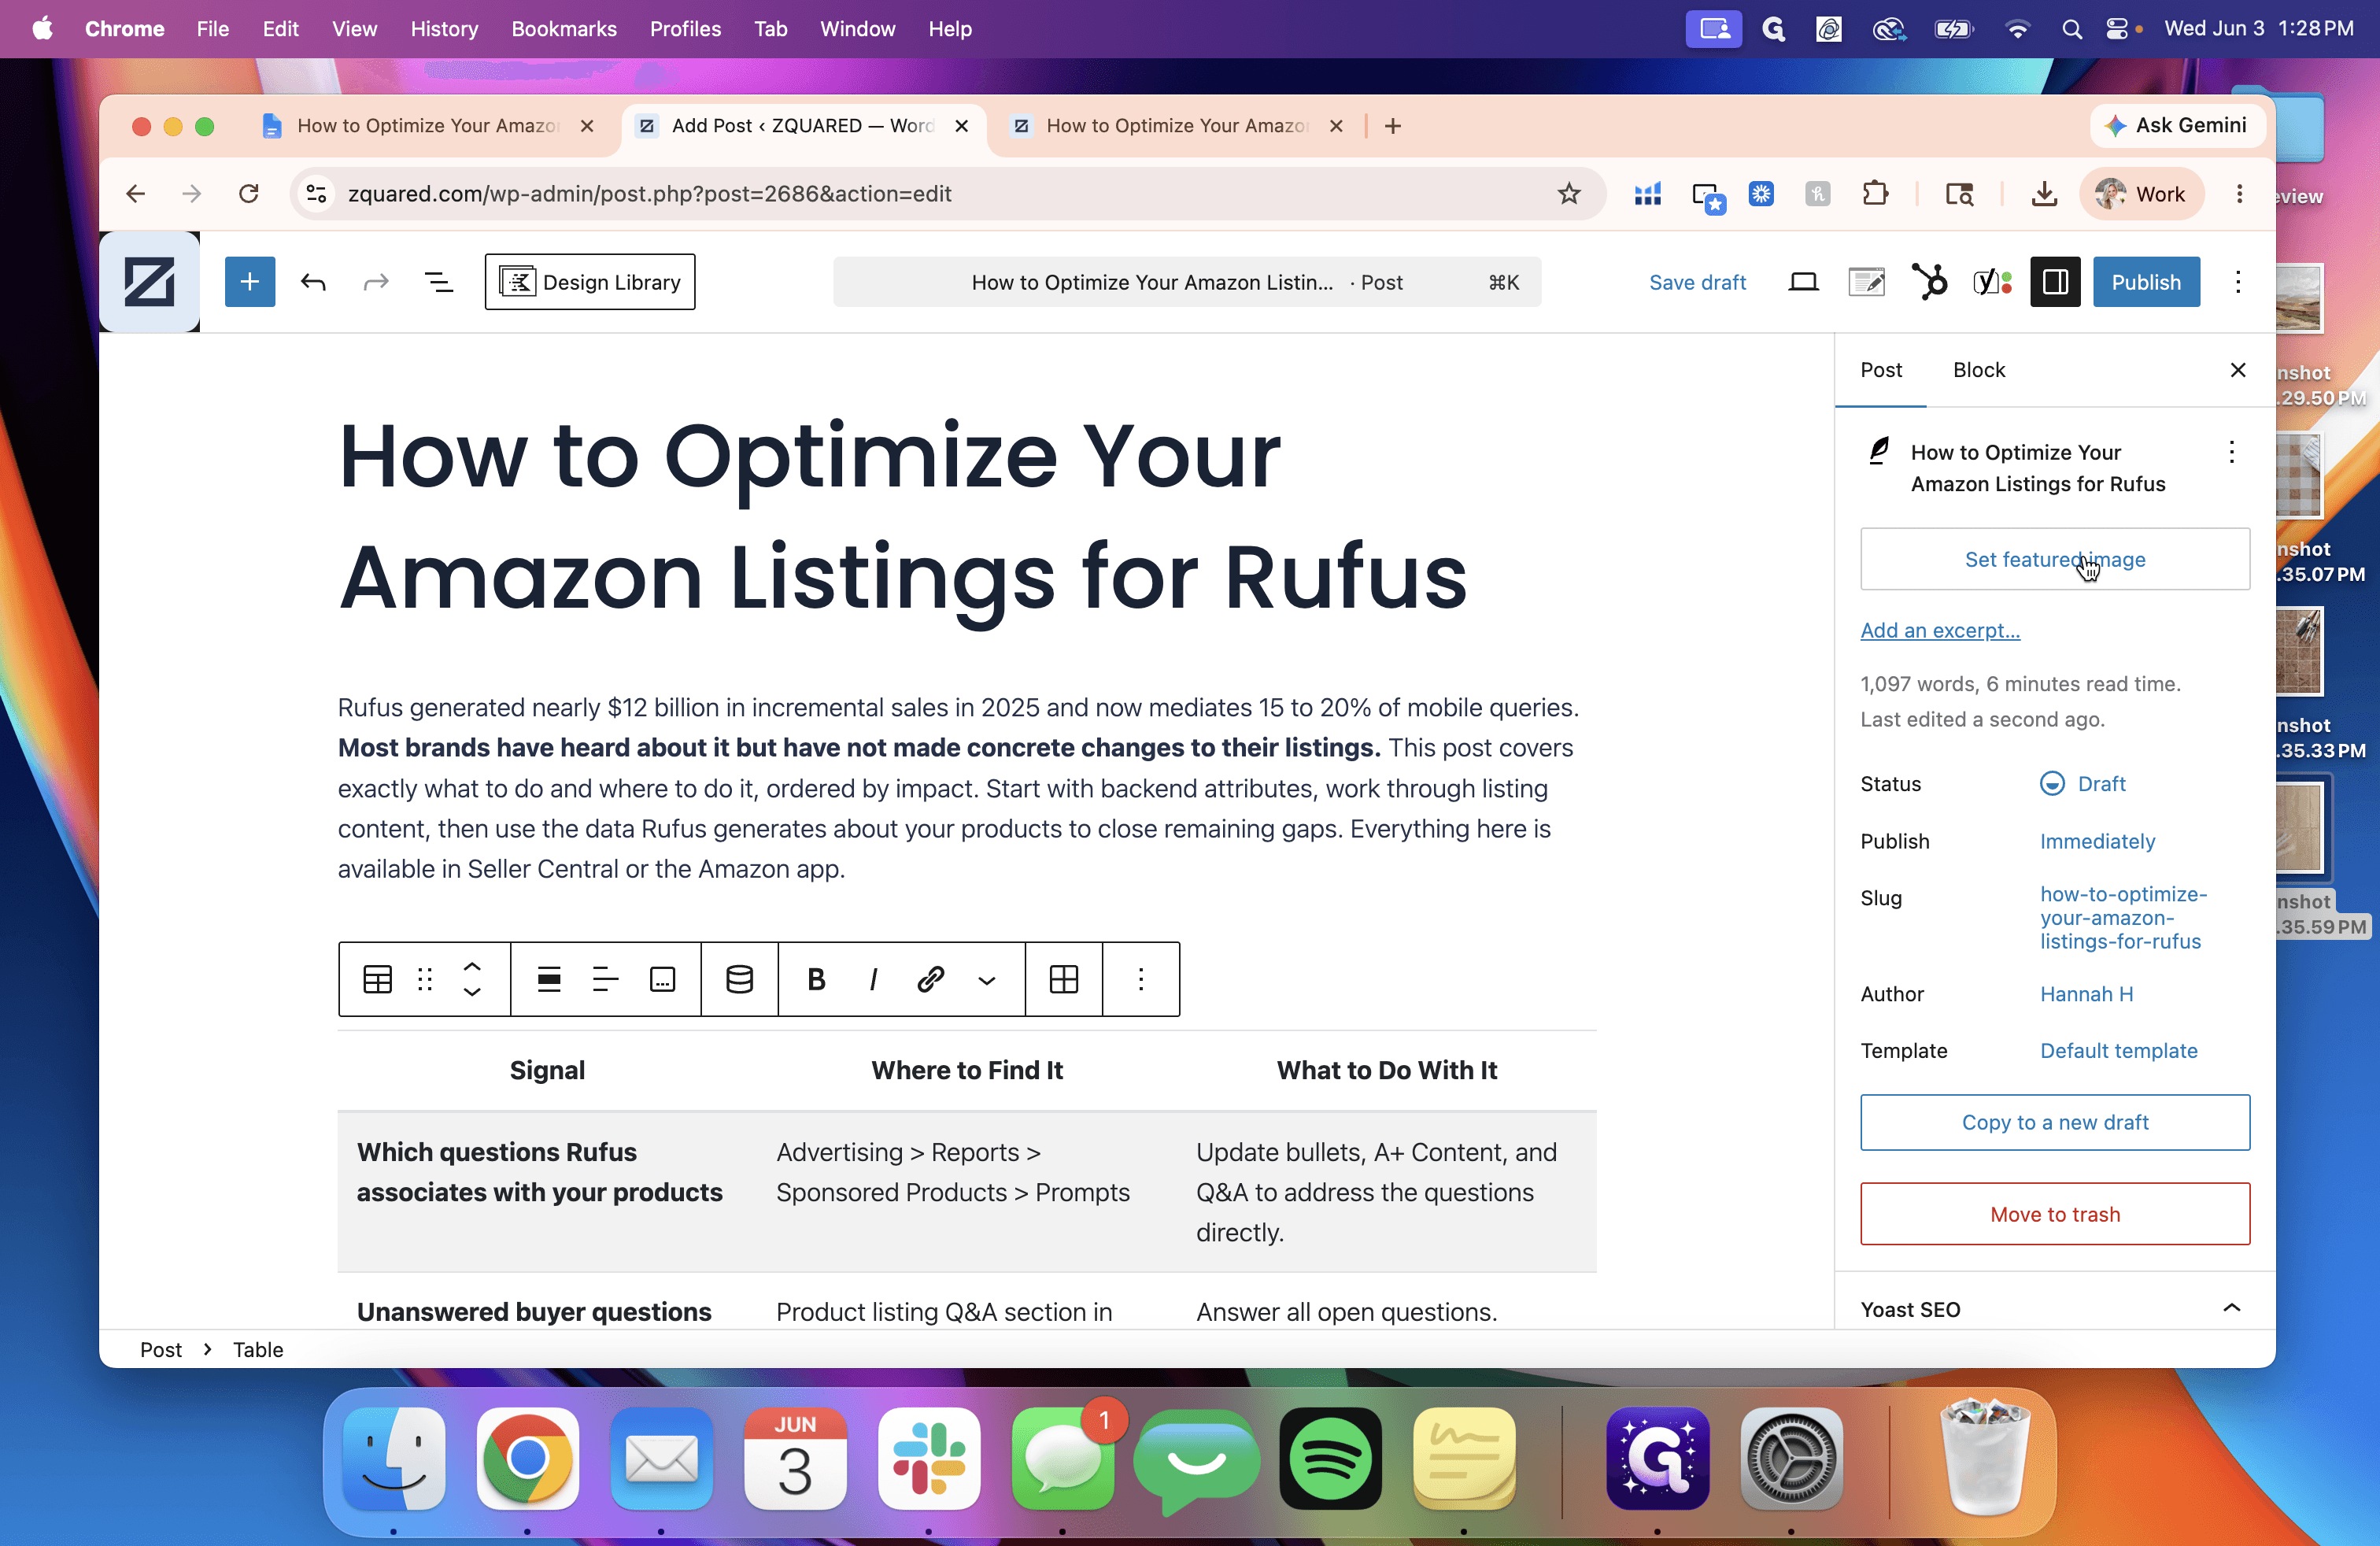Image resolution: width=2380 pixels, height=1546 pixels.
Task: Open the block inserter plus button
Action: click(x=250, y=282)
